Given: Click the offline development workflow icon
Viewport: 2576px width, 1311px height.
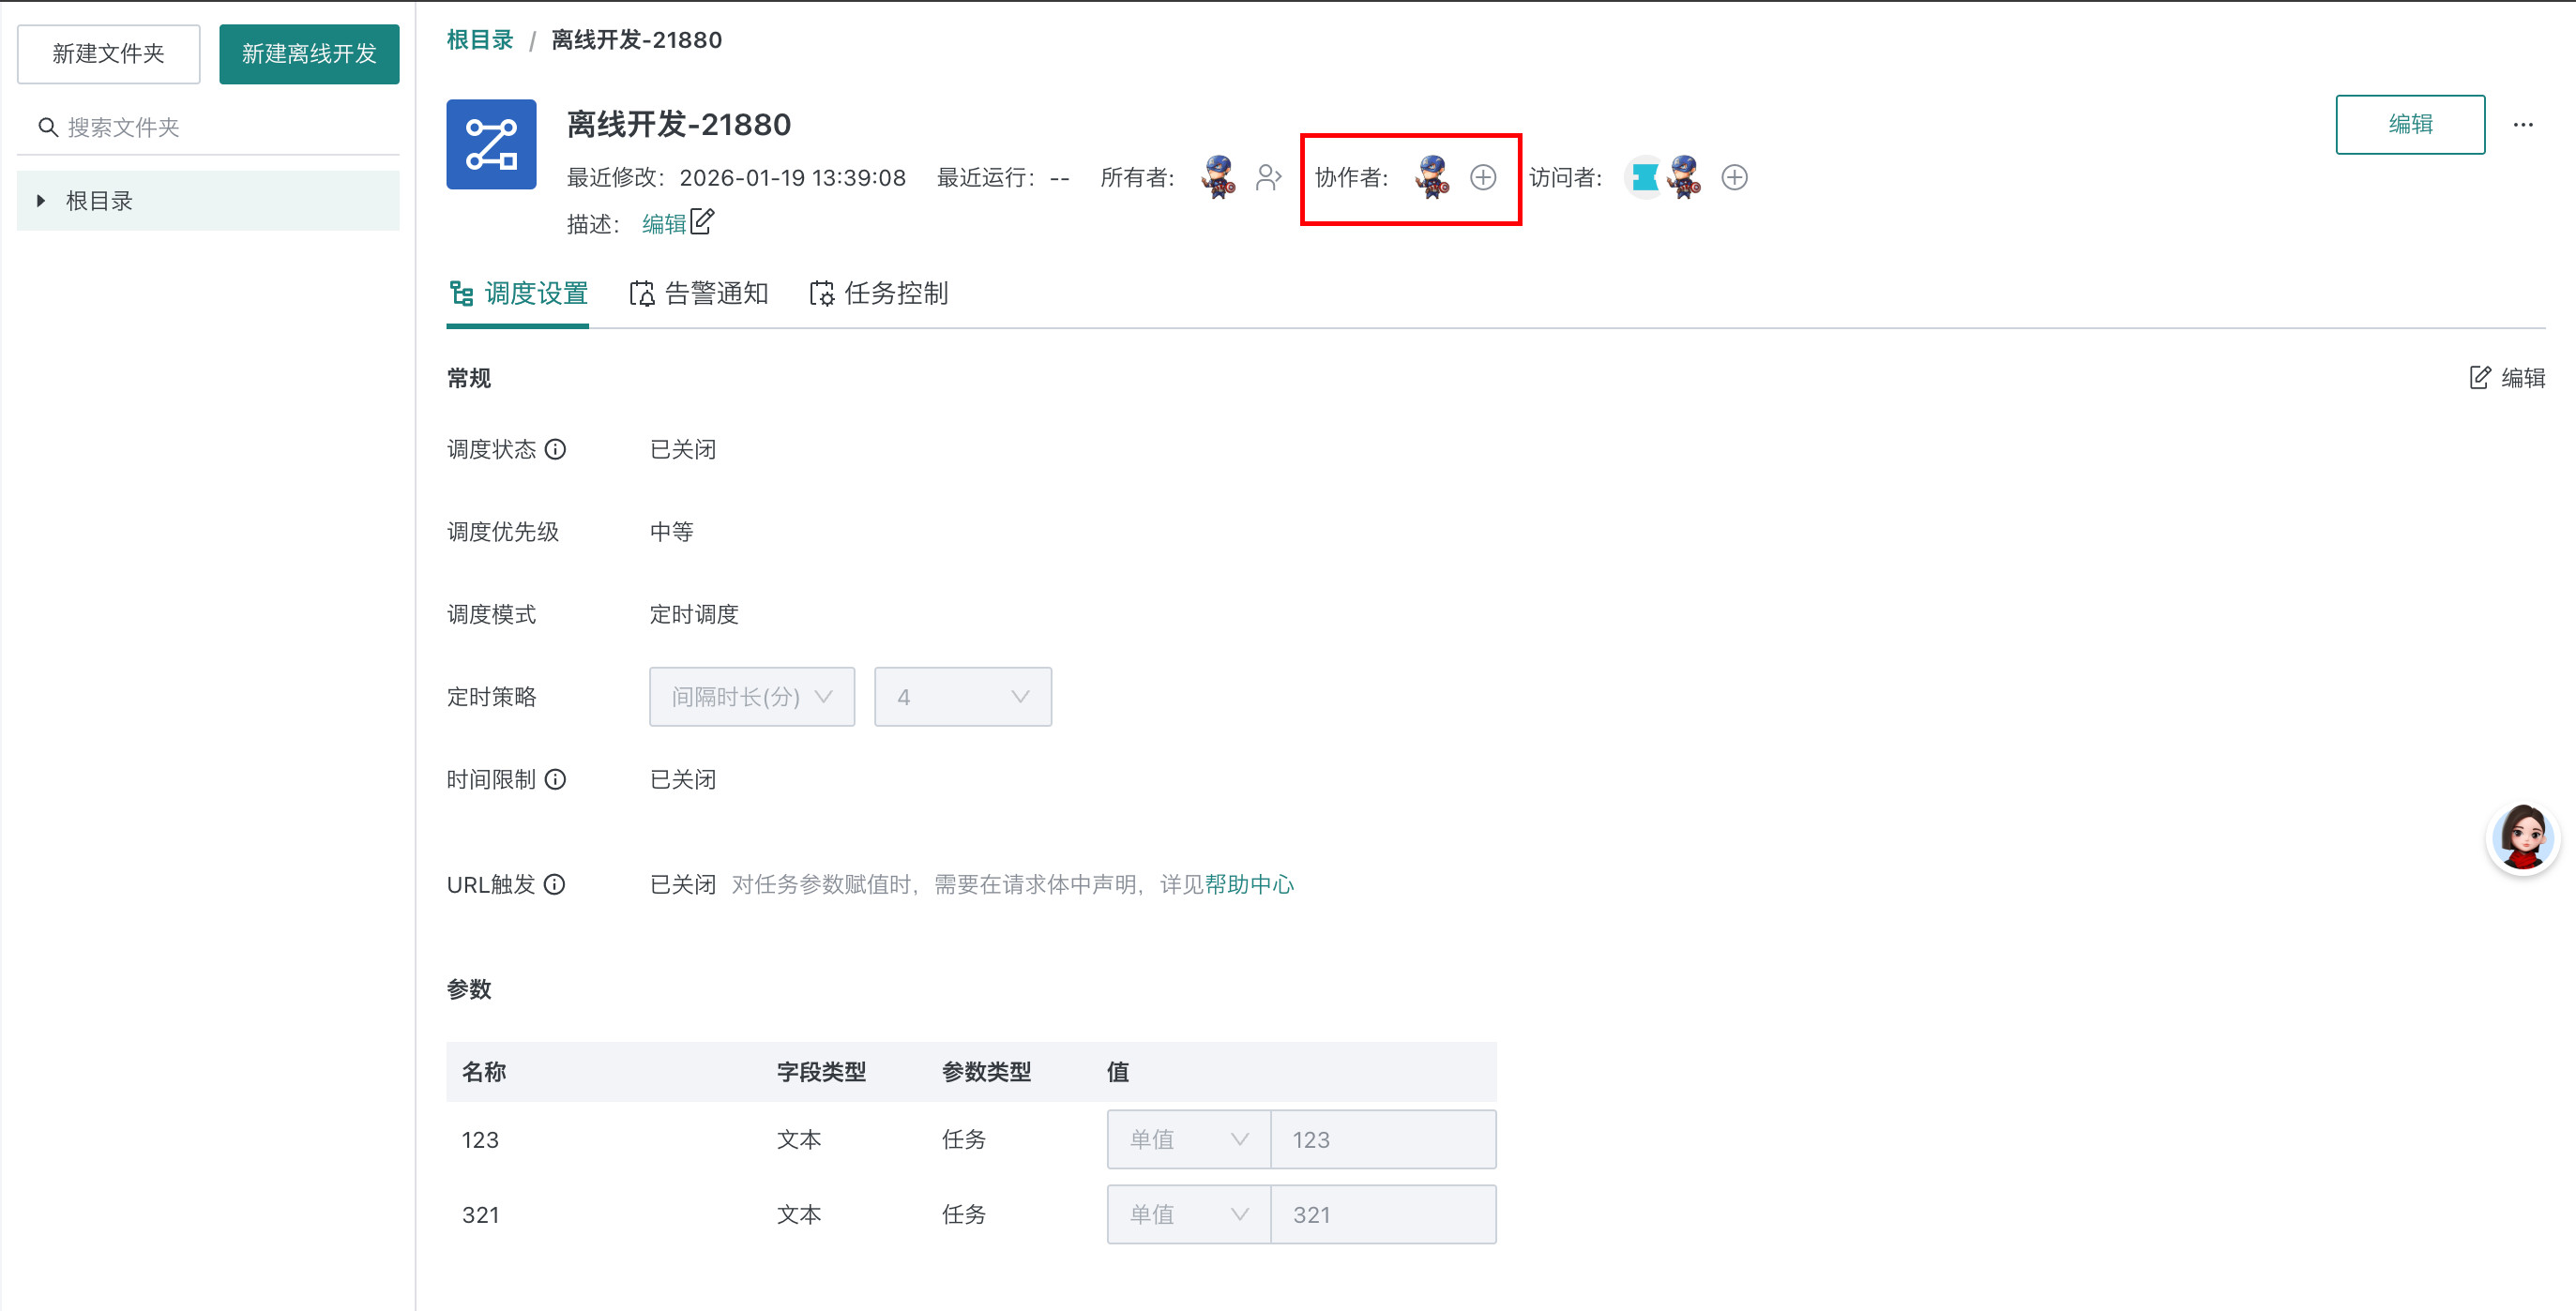Looking at the screenshot, I should (x=491, y=145).
